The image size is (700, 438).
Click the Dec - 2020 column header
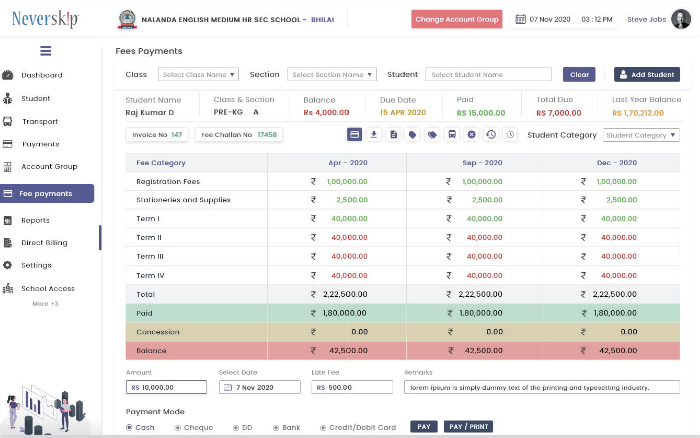click(617, 163)
